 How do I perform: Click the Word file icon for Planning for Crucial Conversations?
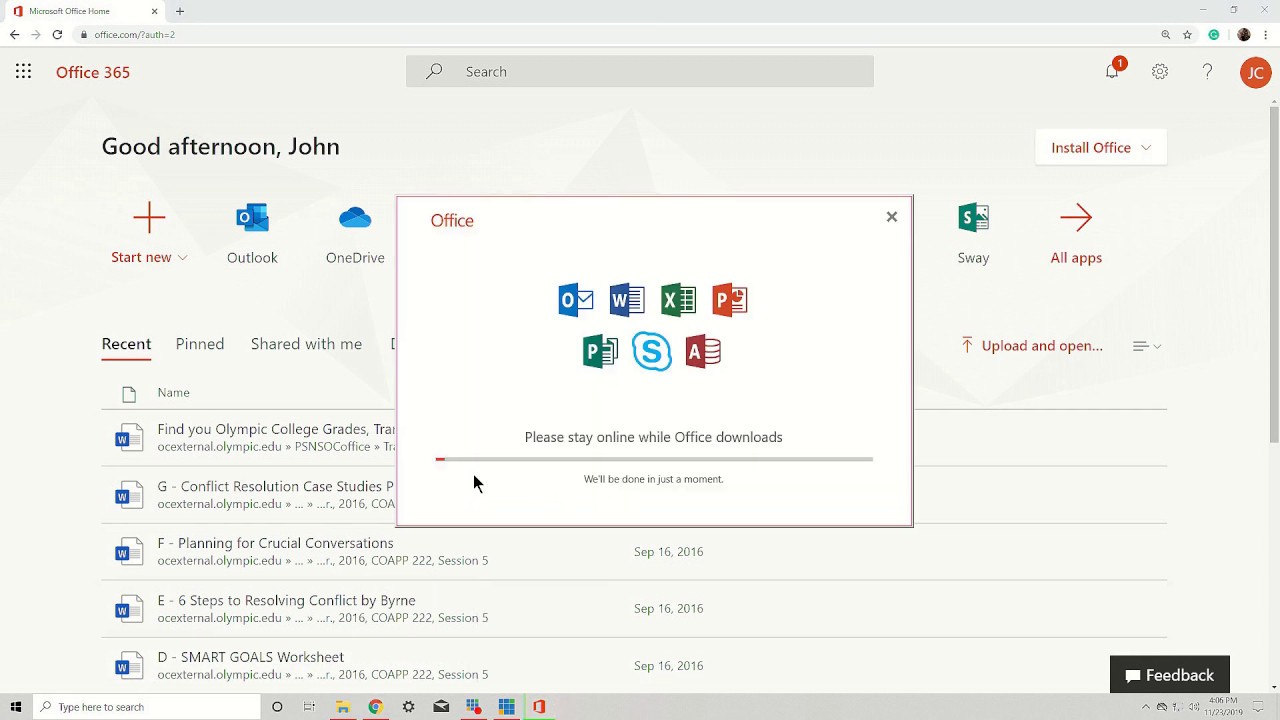128,552
